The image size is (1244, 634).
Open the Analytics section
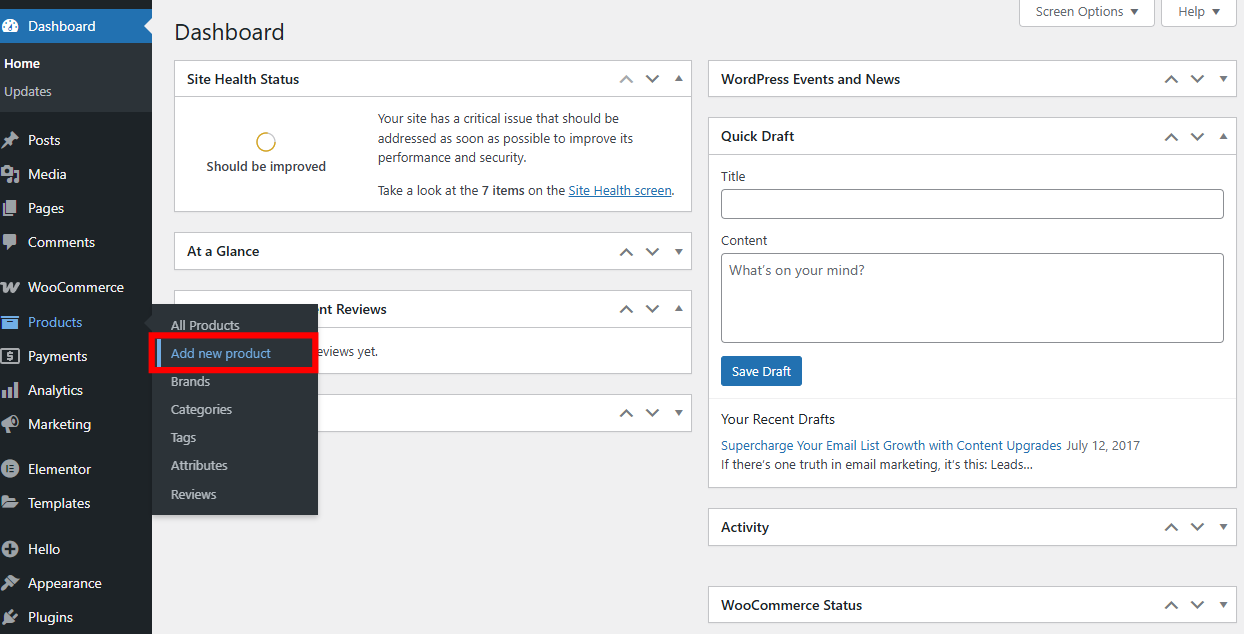pyautogui.click(x=58, y=390)
